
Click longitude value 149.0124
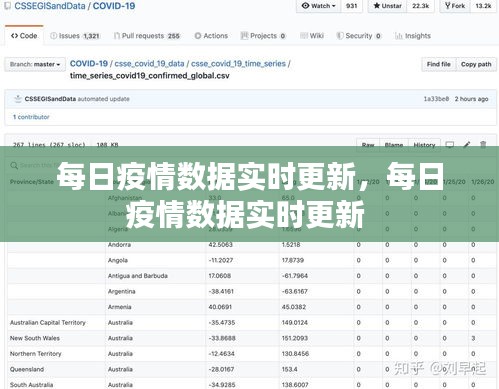pos(295,323)
